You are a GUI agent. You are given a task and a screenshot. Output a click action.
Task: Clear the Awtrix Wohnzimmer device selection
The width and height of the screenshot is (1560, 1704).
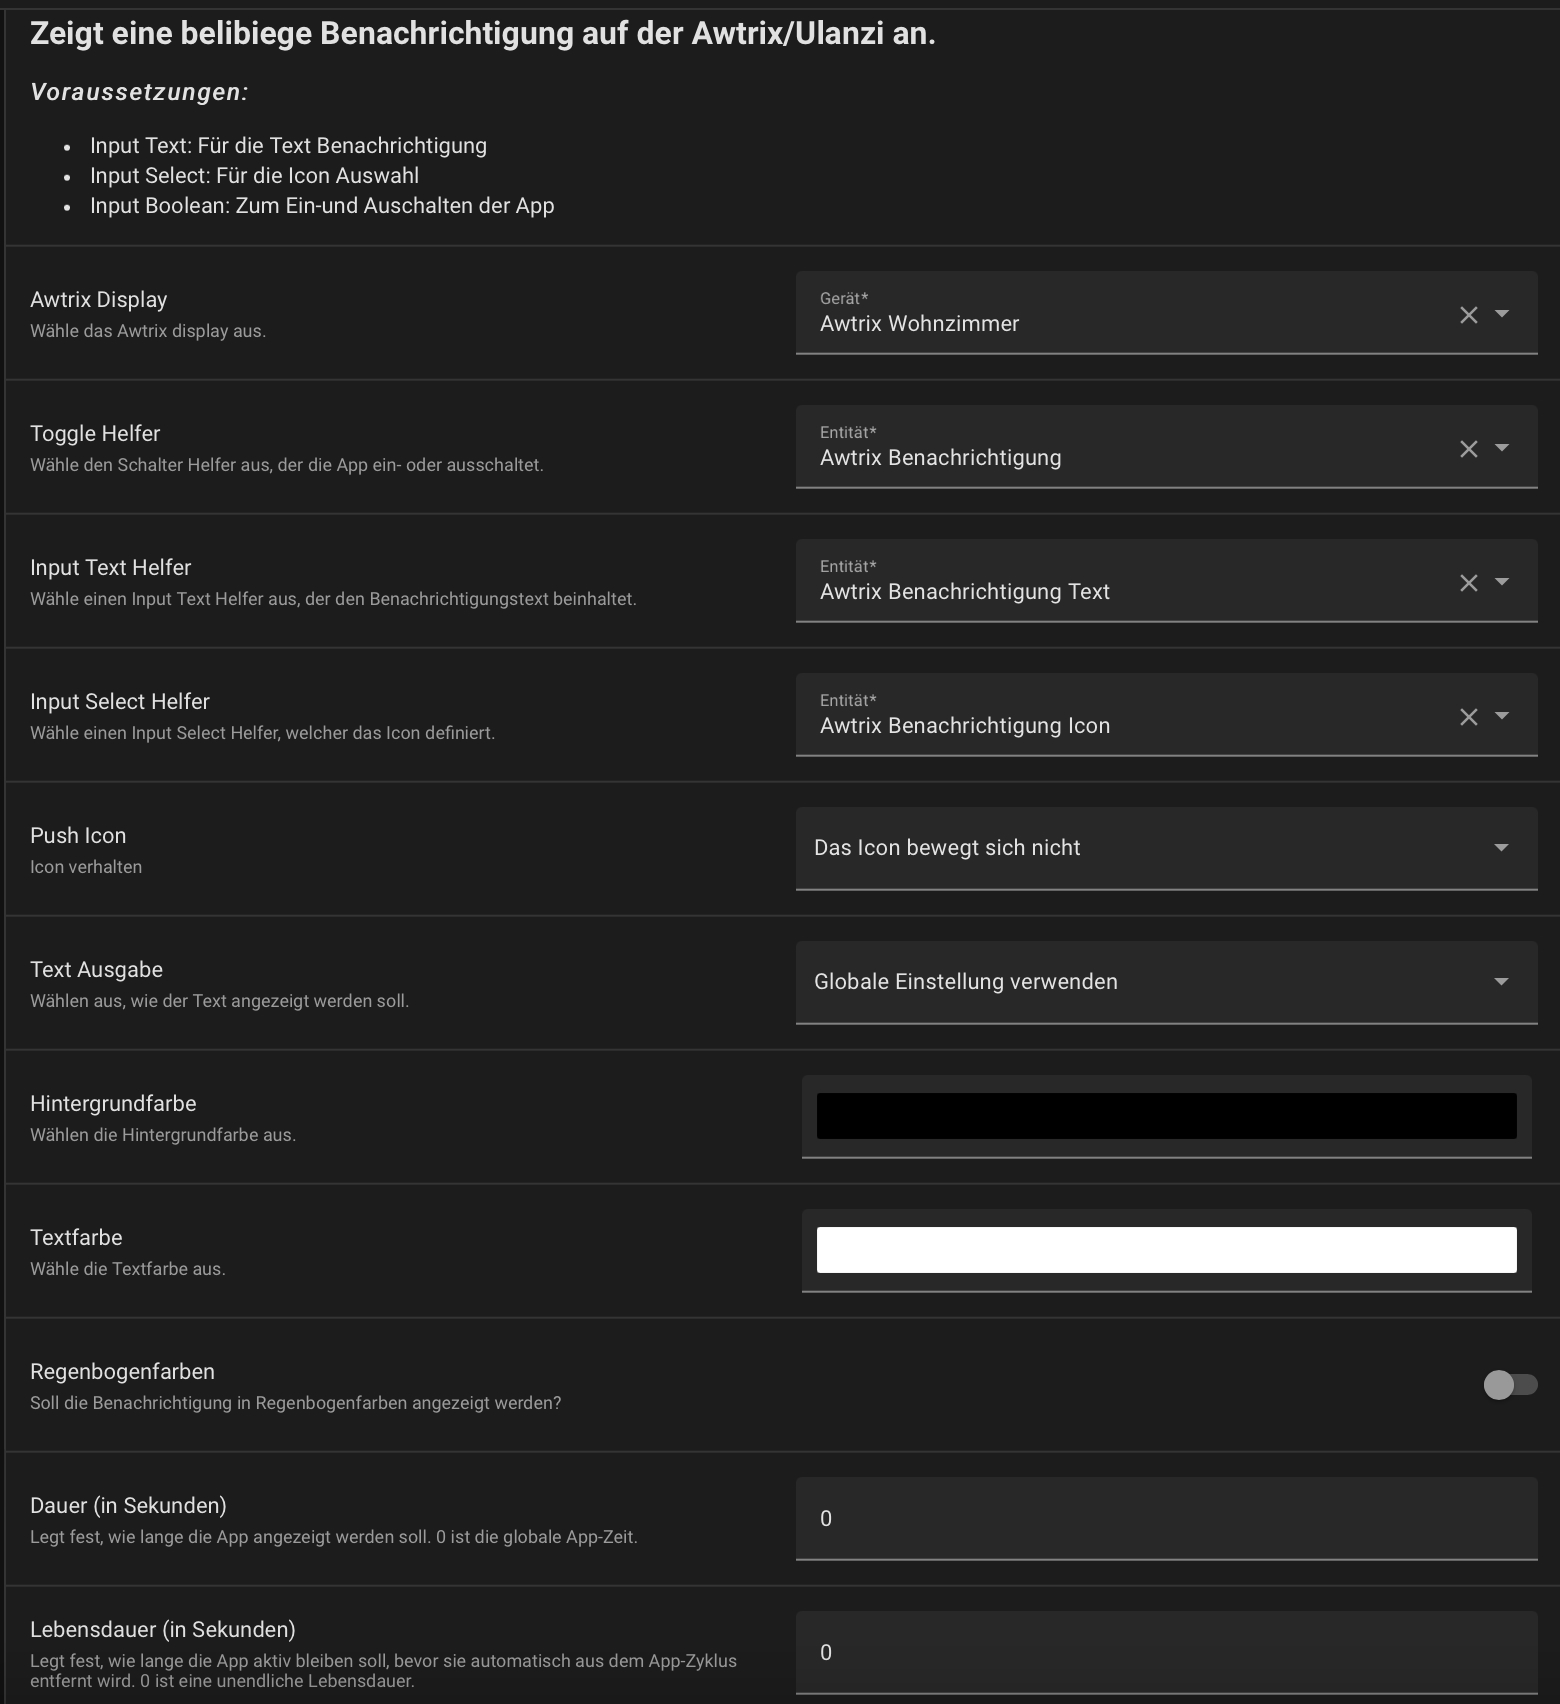click(1468, 315)
